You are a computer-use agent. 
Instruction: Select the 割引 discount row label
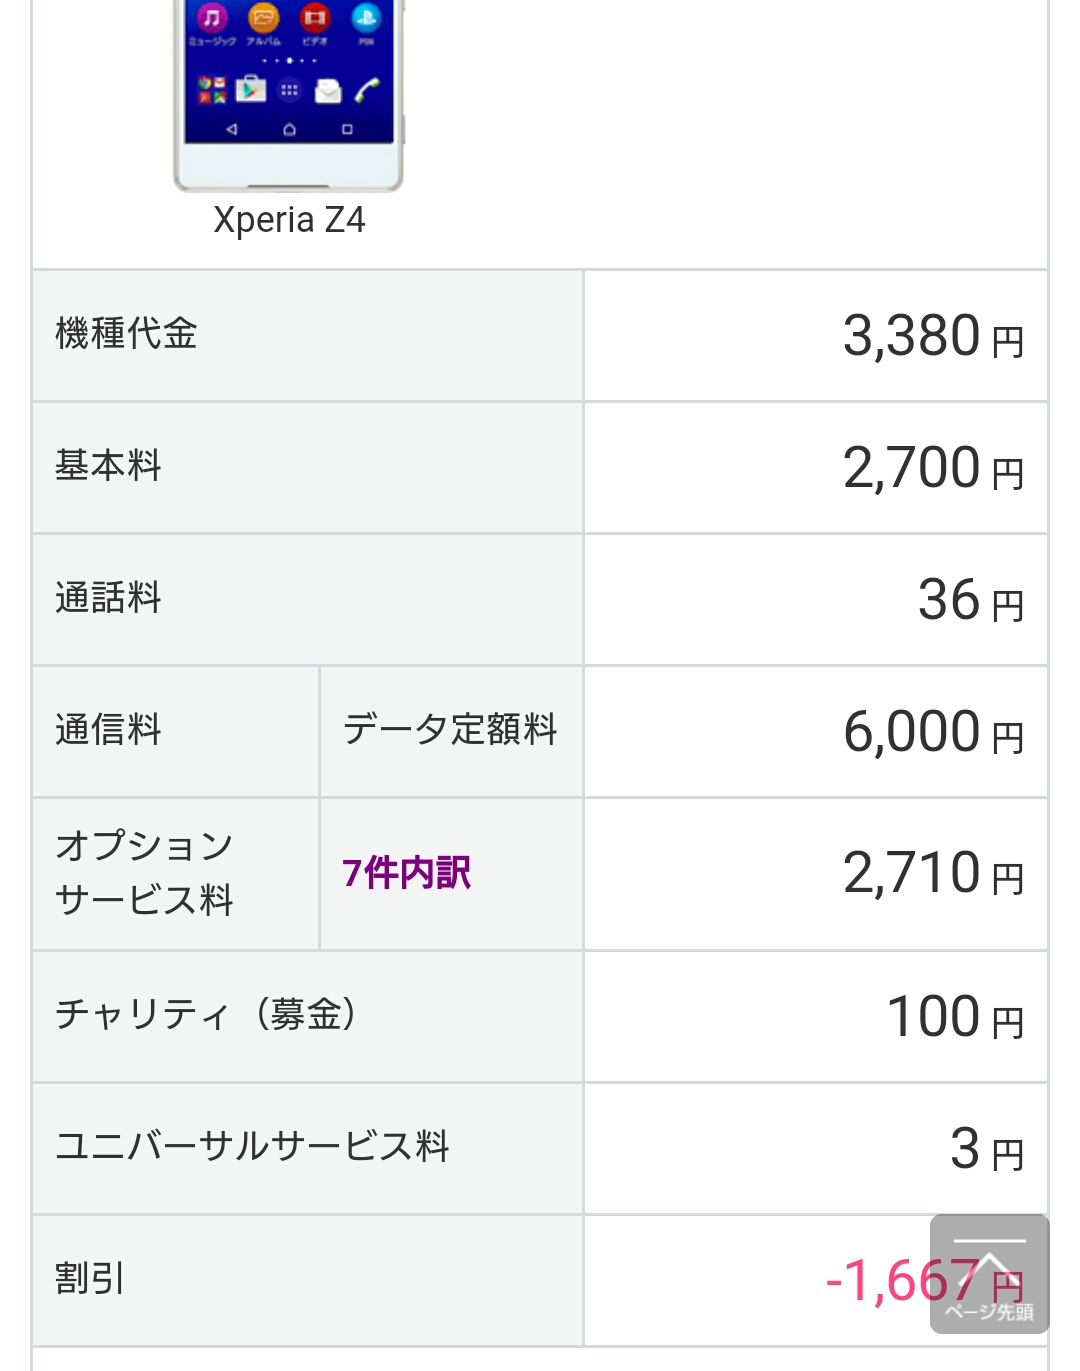point(90,1279)
